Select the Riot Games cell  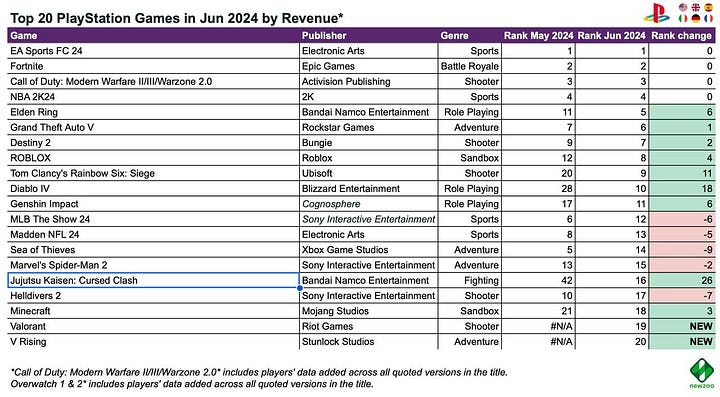[x=368, y=326]
